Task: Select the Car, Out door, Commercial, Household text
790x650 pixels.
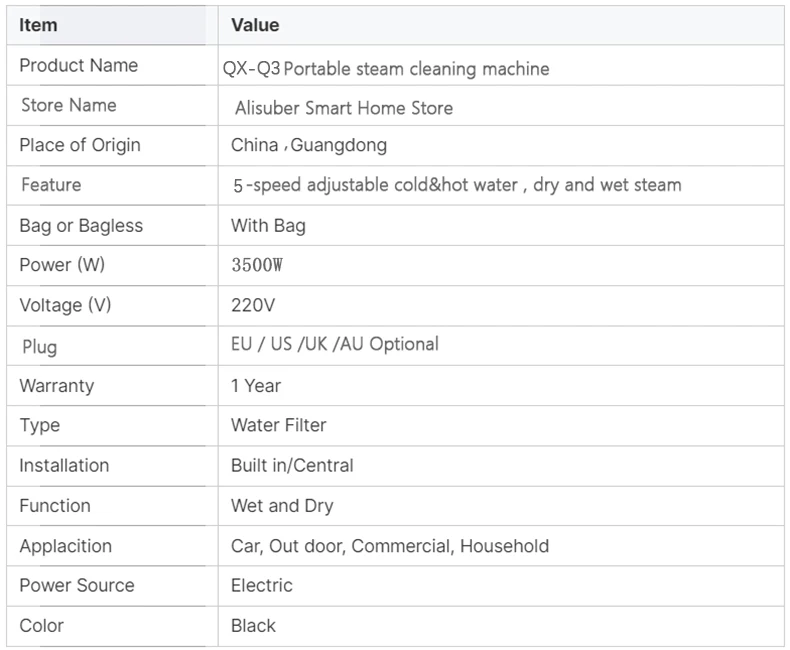Action: (390, 546)
